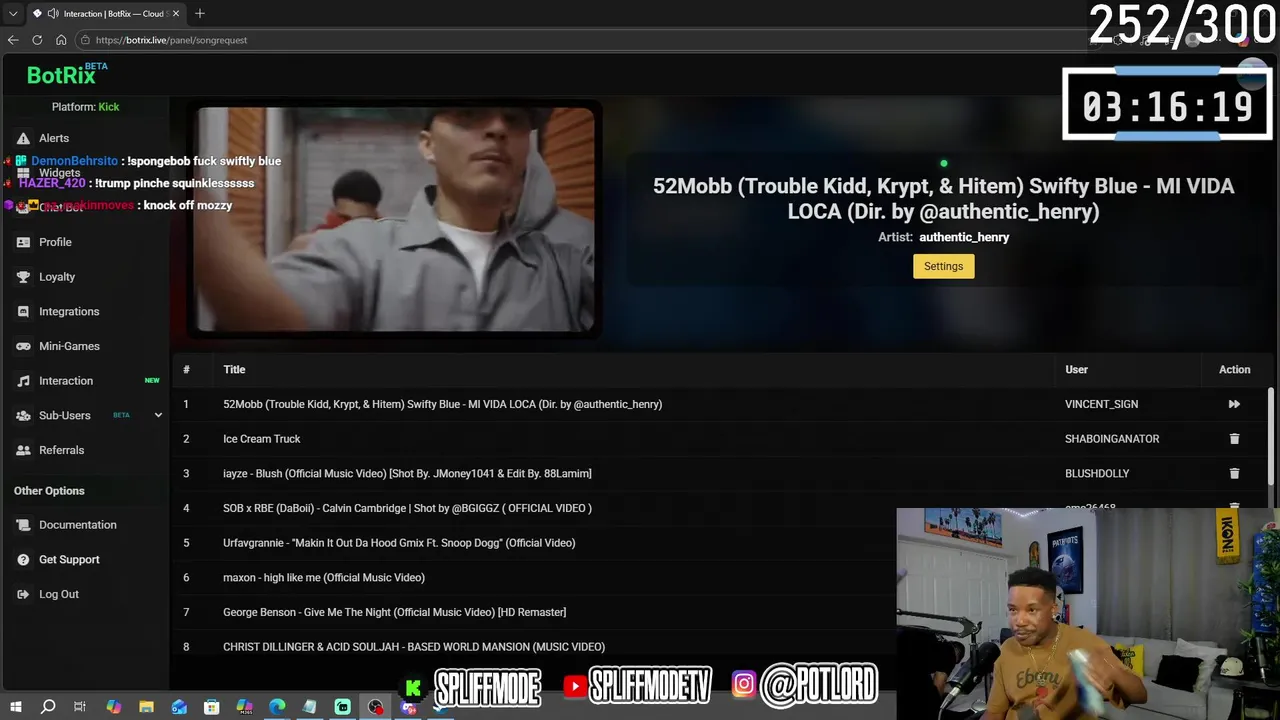Open Copilot from taskbar

[x=113, y=707]
